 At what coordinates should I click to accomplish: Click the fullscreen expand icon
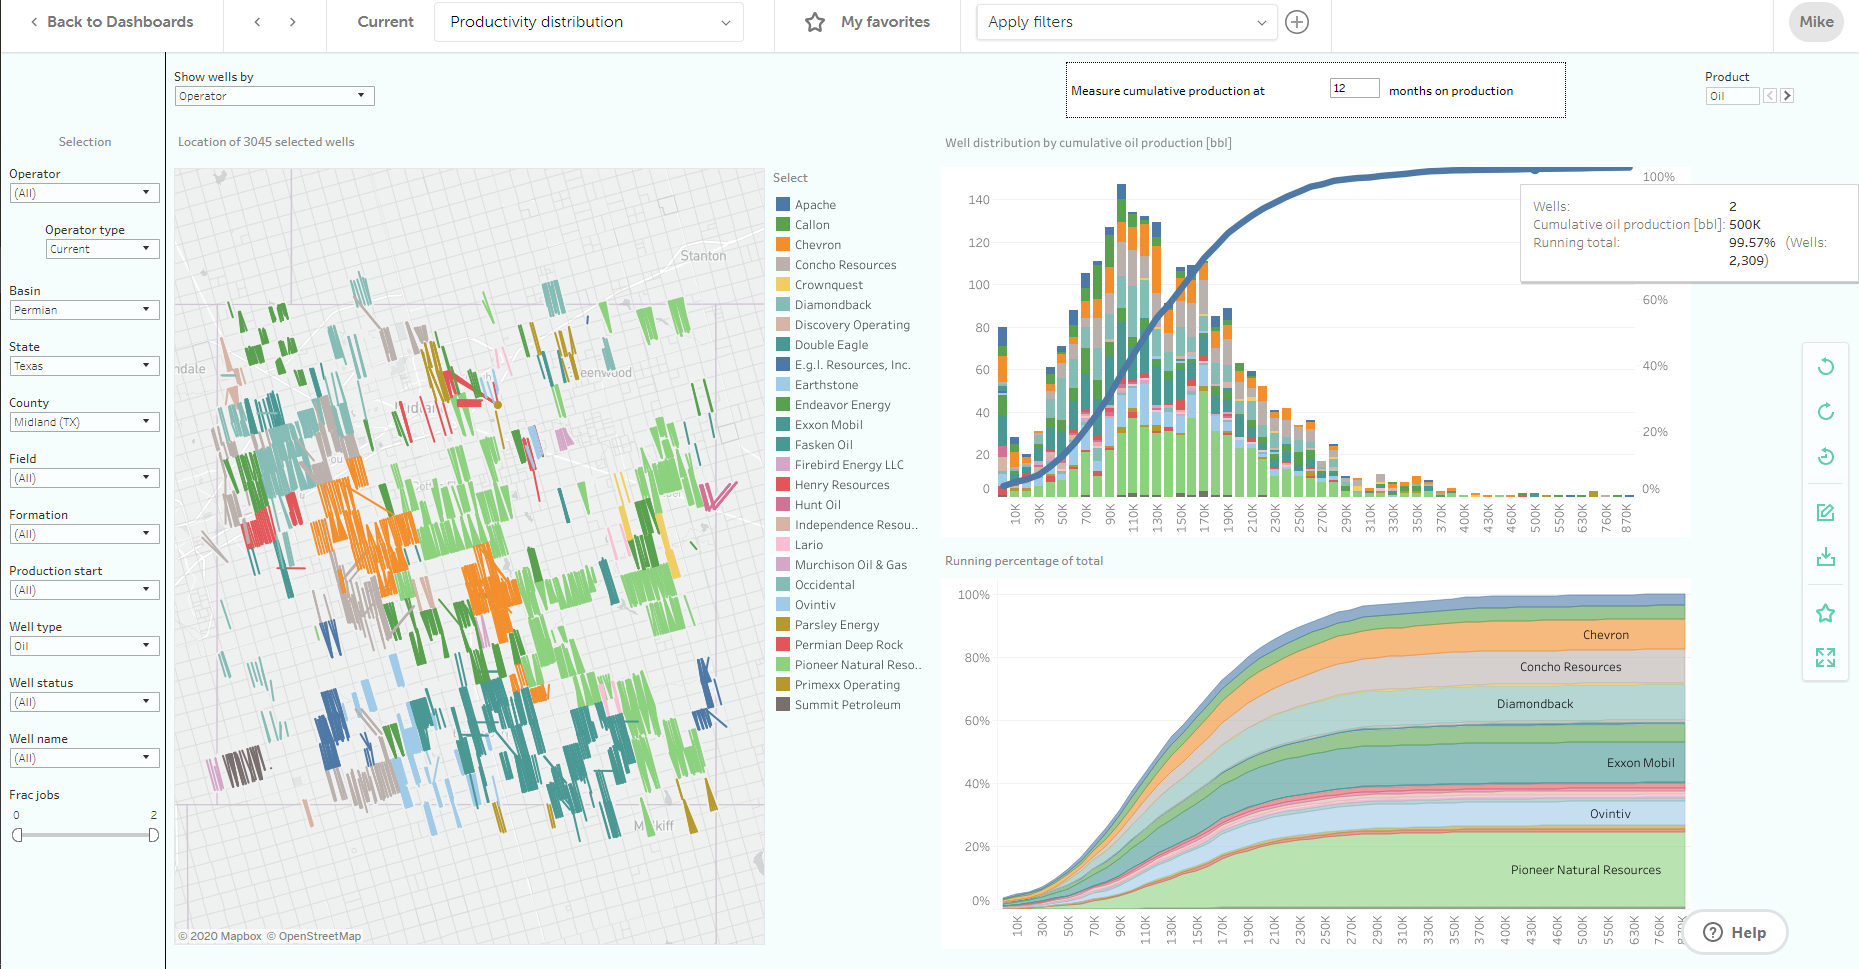pos(1825,657)
